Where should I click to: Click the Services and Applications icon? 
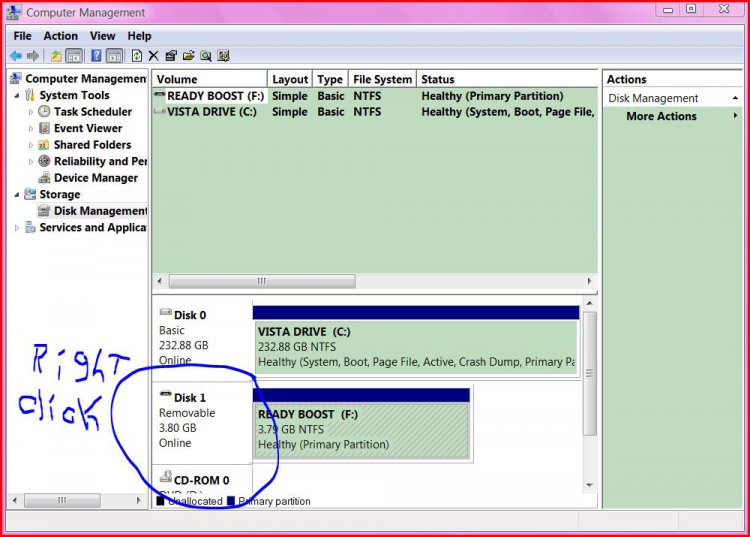click(30, 227)
